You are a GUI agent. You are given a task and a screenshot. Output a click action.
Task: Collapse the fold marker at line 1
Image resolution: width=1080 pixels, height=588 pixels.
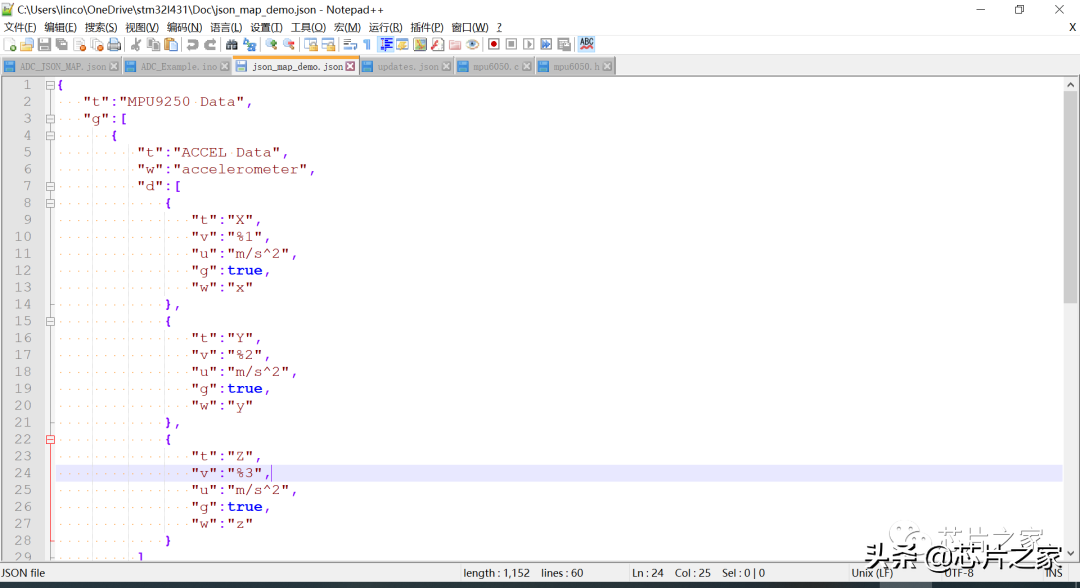(50, 85)
